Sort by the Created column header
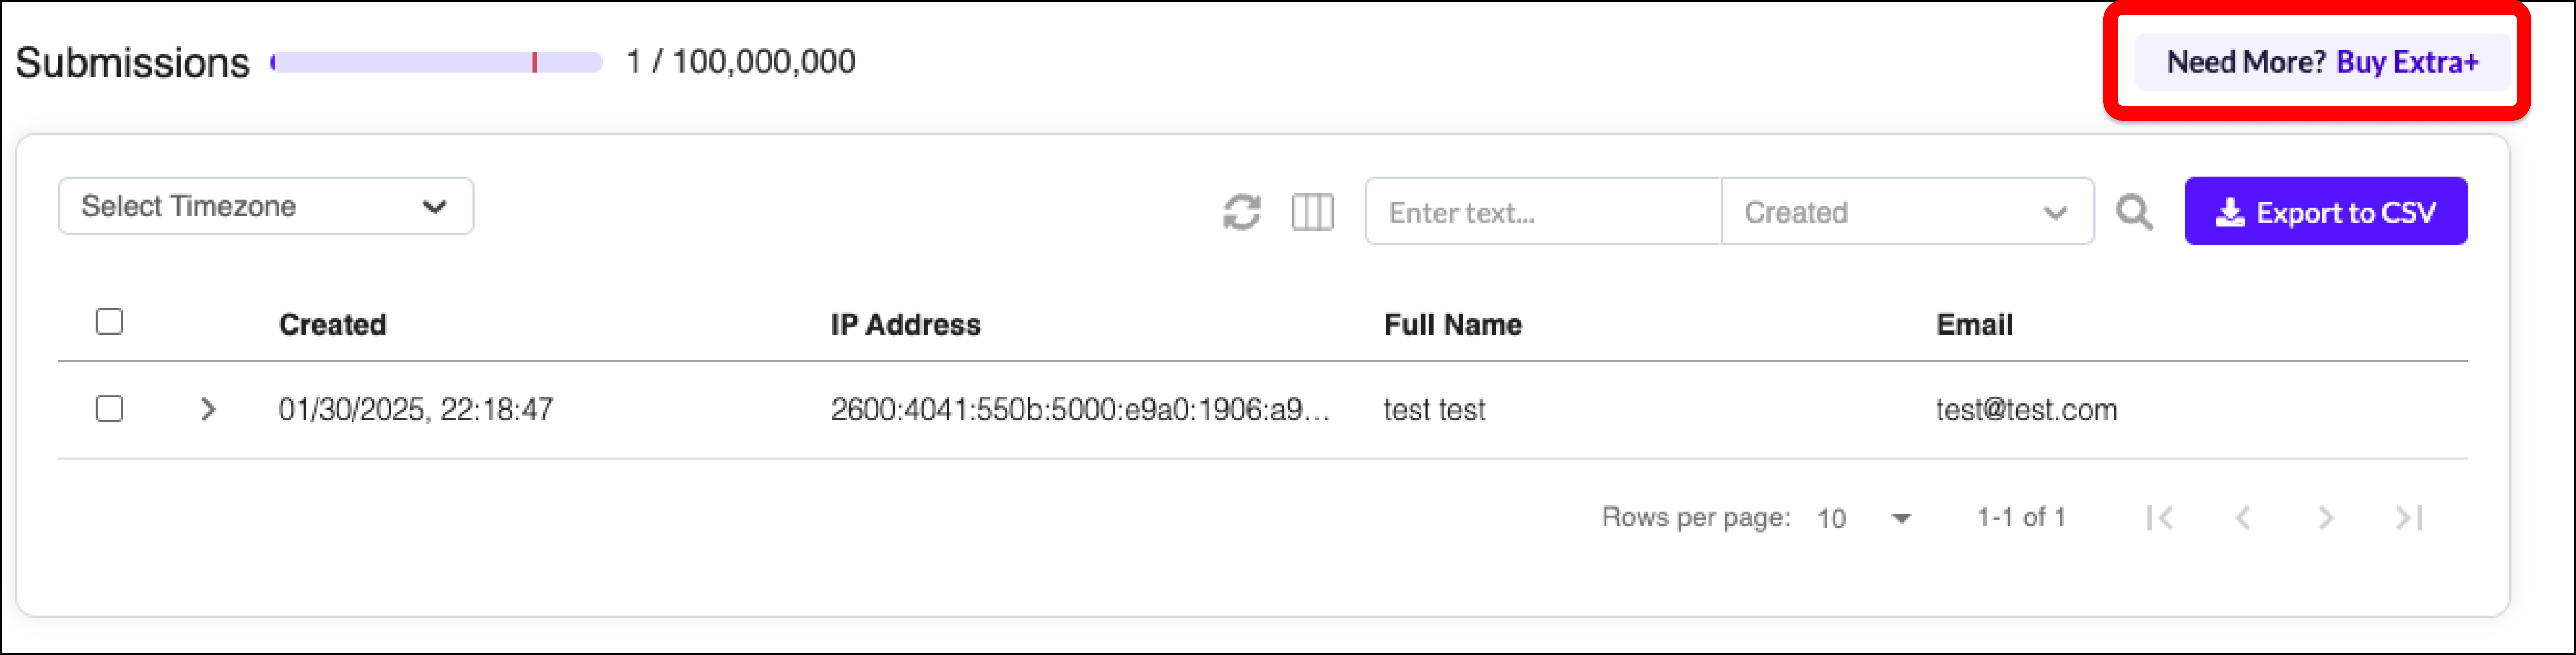This screenshot has width=2576, height=655. [332, 324]
